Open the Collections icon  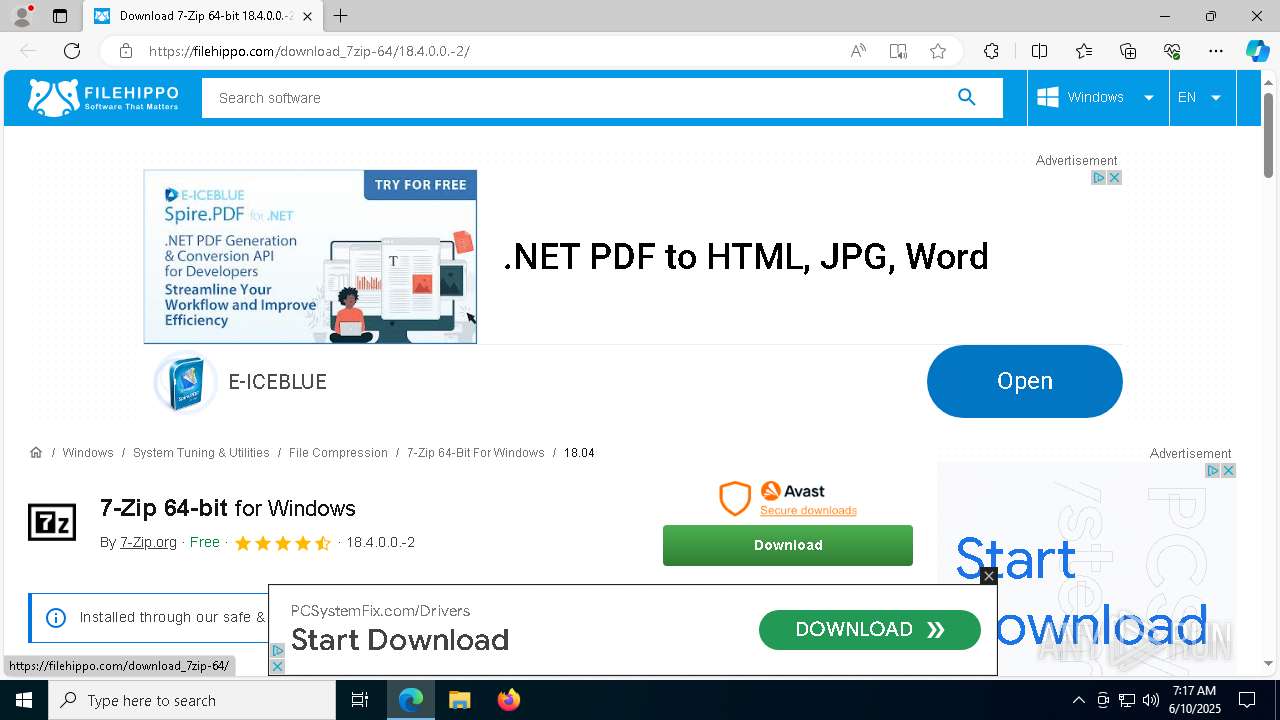[x=1128, y=51]
